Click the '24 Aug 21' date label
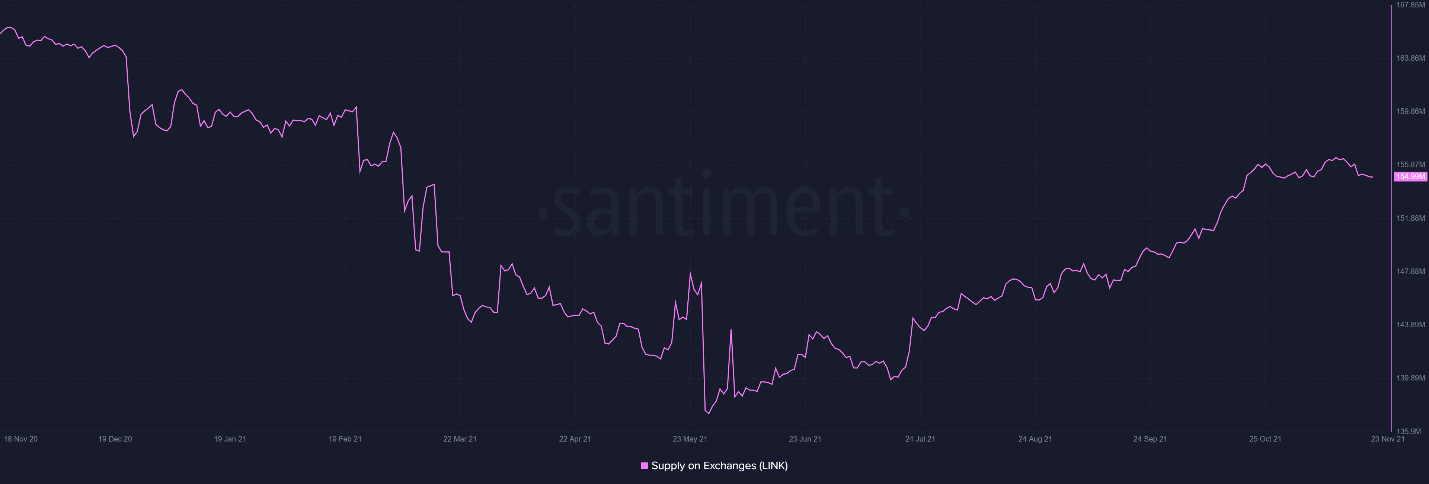 (x=1035, y=439)
